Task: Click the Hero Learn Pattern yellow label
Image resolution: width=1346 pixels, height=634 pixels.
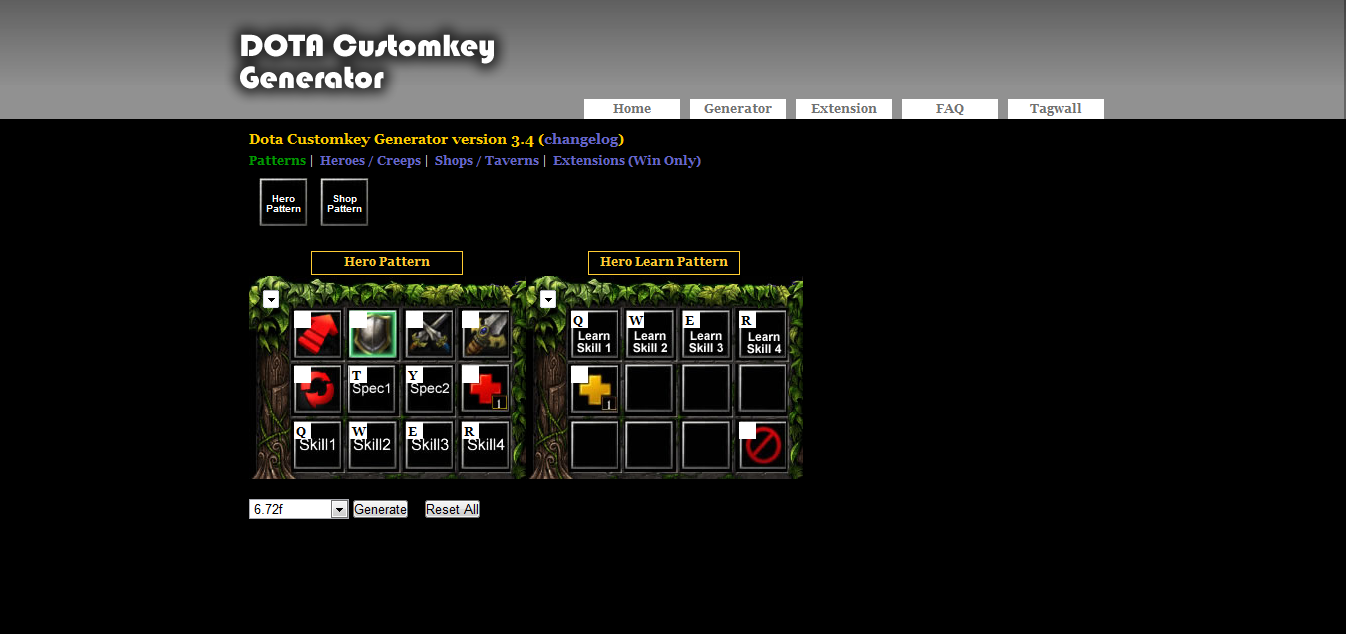Action: point(664,262)
